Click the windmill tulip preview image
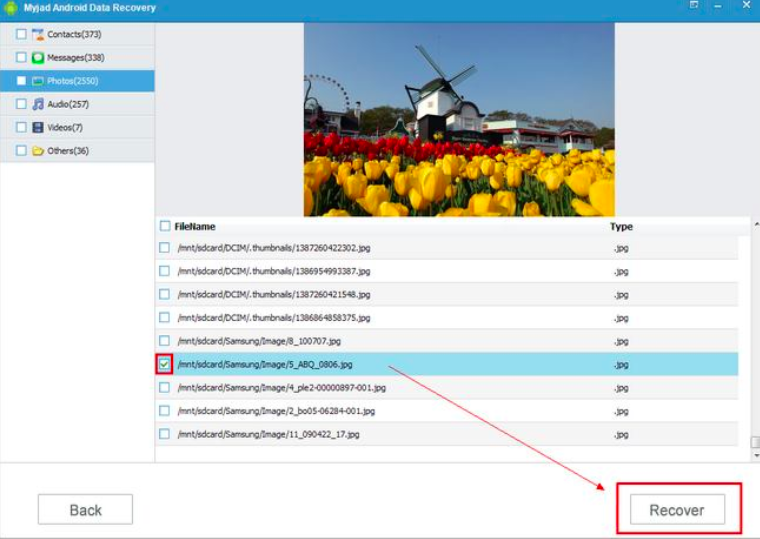Image resolution: width=760 pixels, height=539 pixels. click(x=459, y=119)
